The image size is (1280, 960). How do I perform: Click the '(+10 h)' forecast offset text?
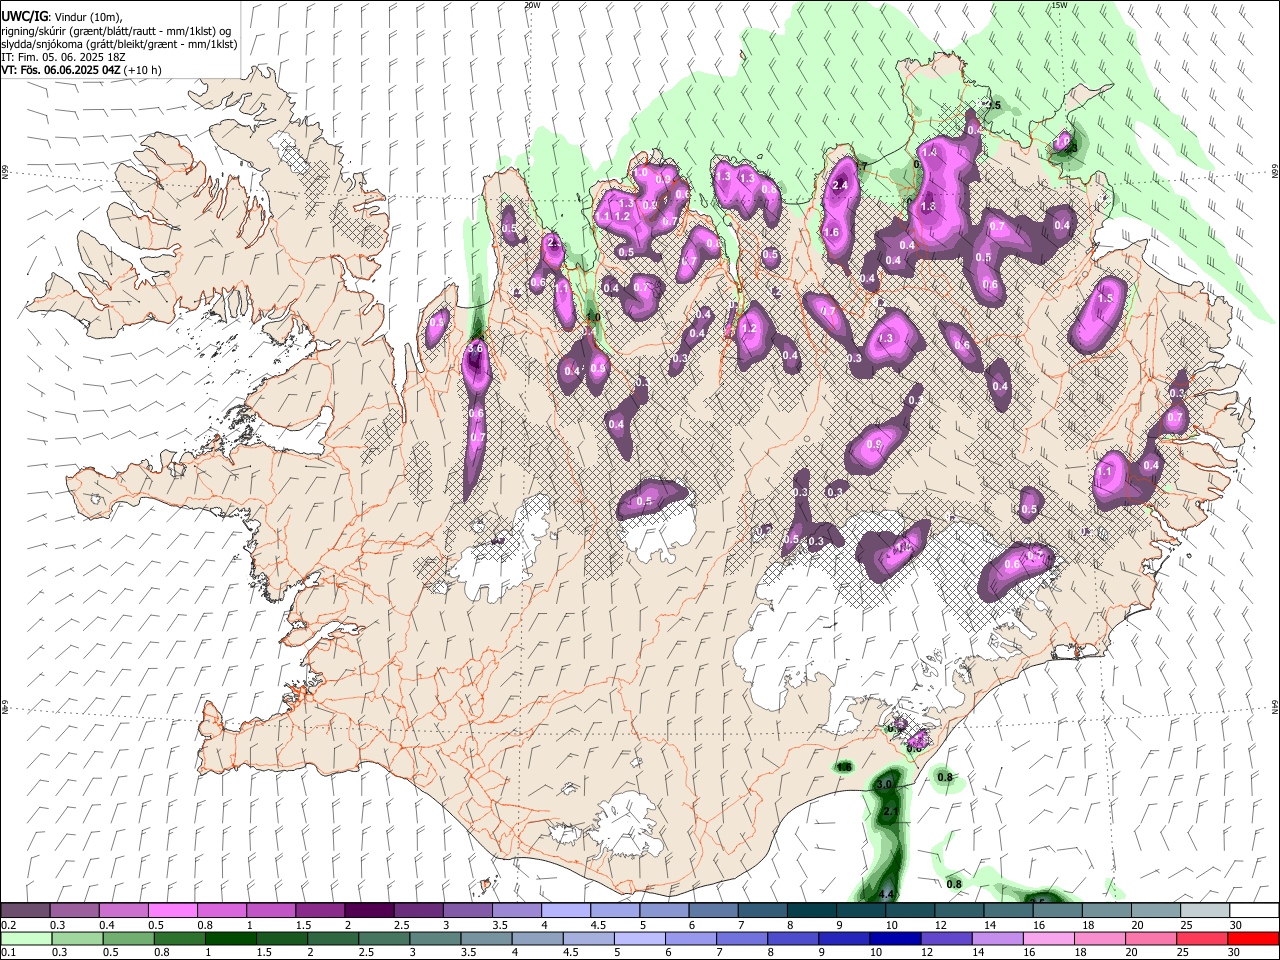[x=143, y=70]
